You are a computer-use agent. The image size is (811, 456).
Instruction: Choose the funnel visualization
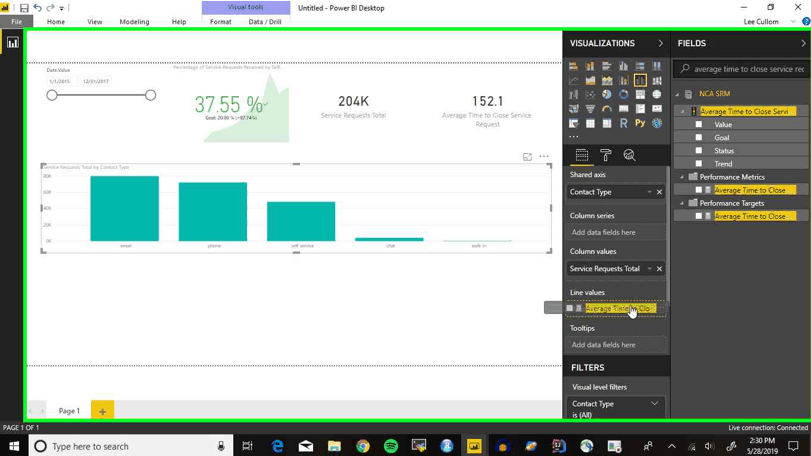[x=590, y=109]
